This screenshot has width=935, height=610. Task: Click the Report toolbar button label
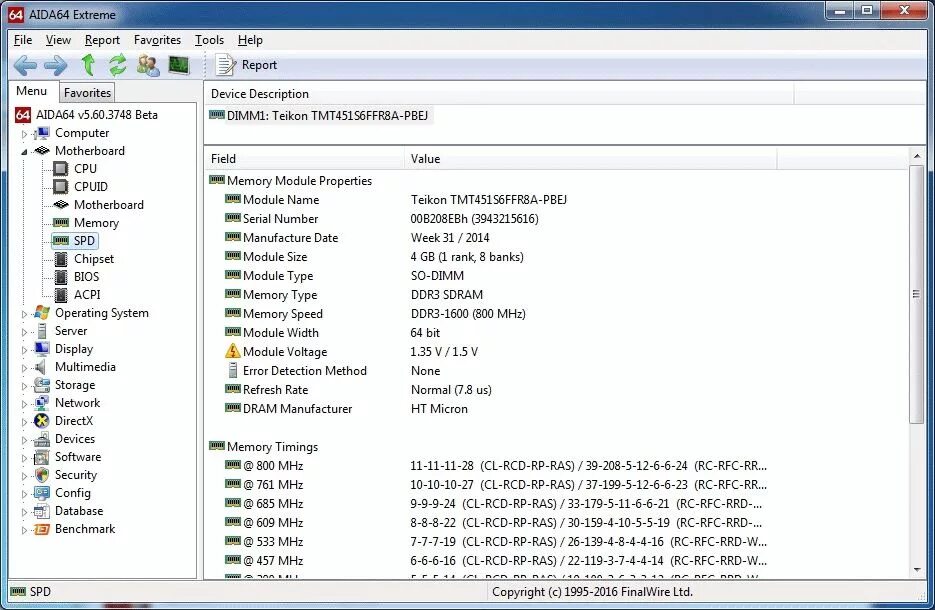click(259, 65)
